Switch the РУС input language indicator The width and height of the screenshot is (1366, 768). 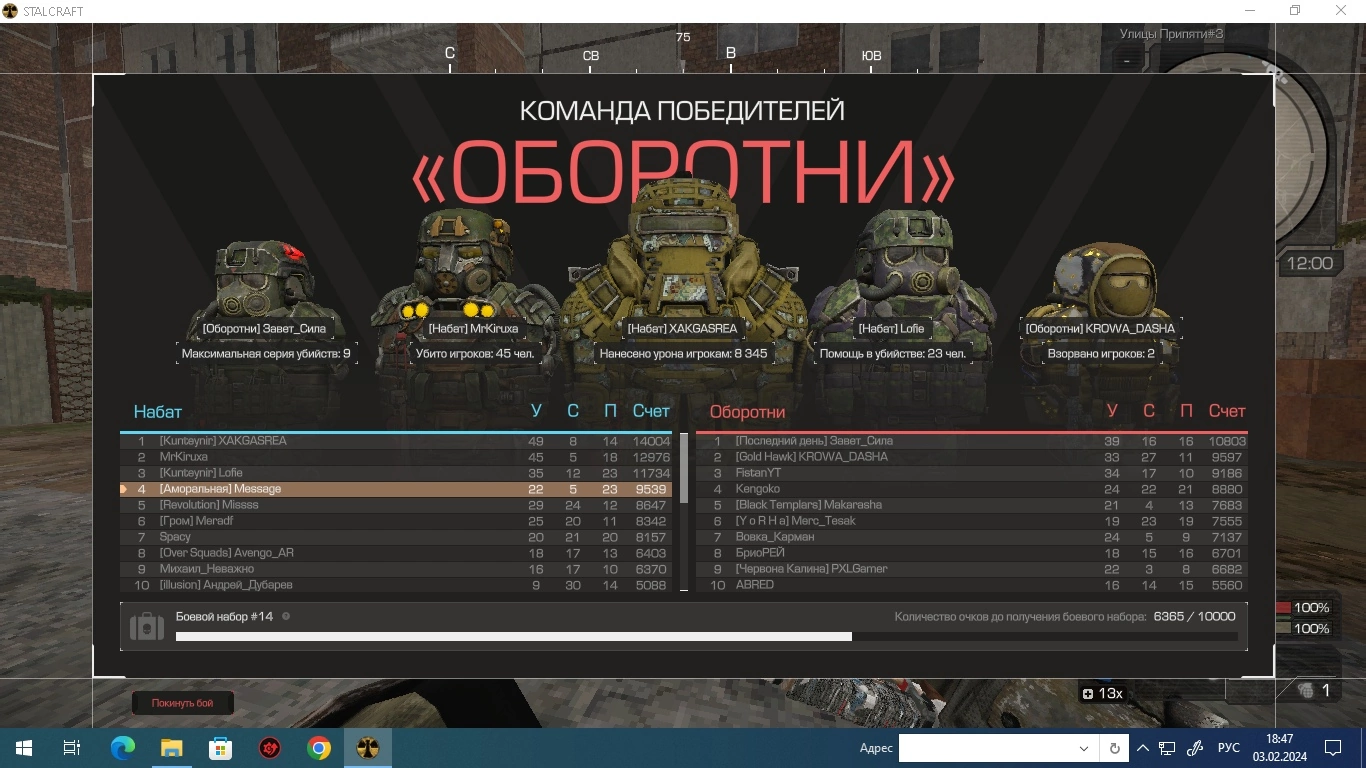[1229, 748]
